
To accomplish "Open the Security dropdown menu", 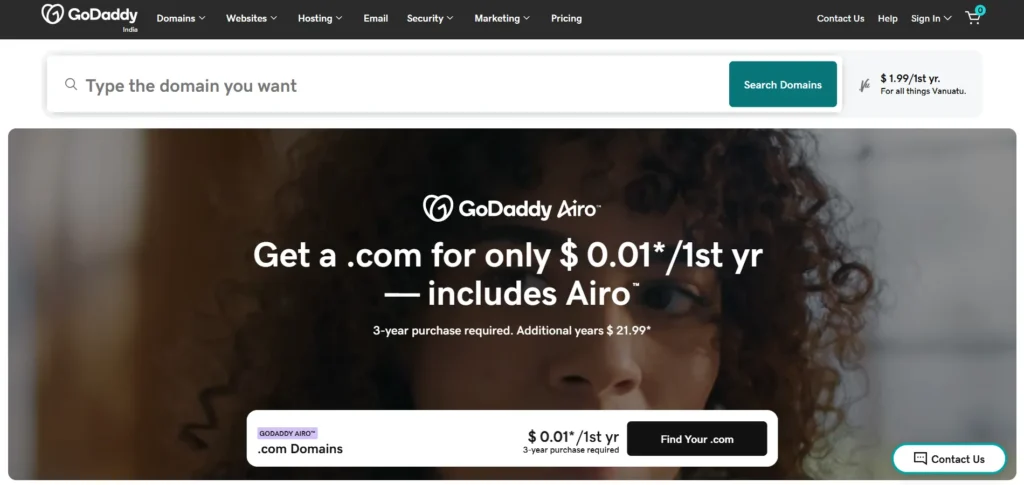I will point(430,18).
